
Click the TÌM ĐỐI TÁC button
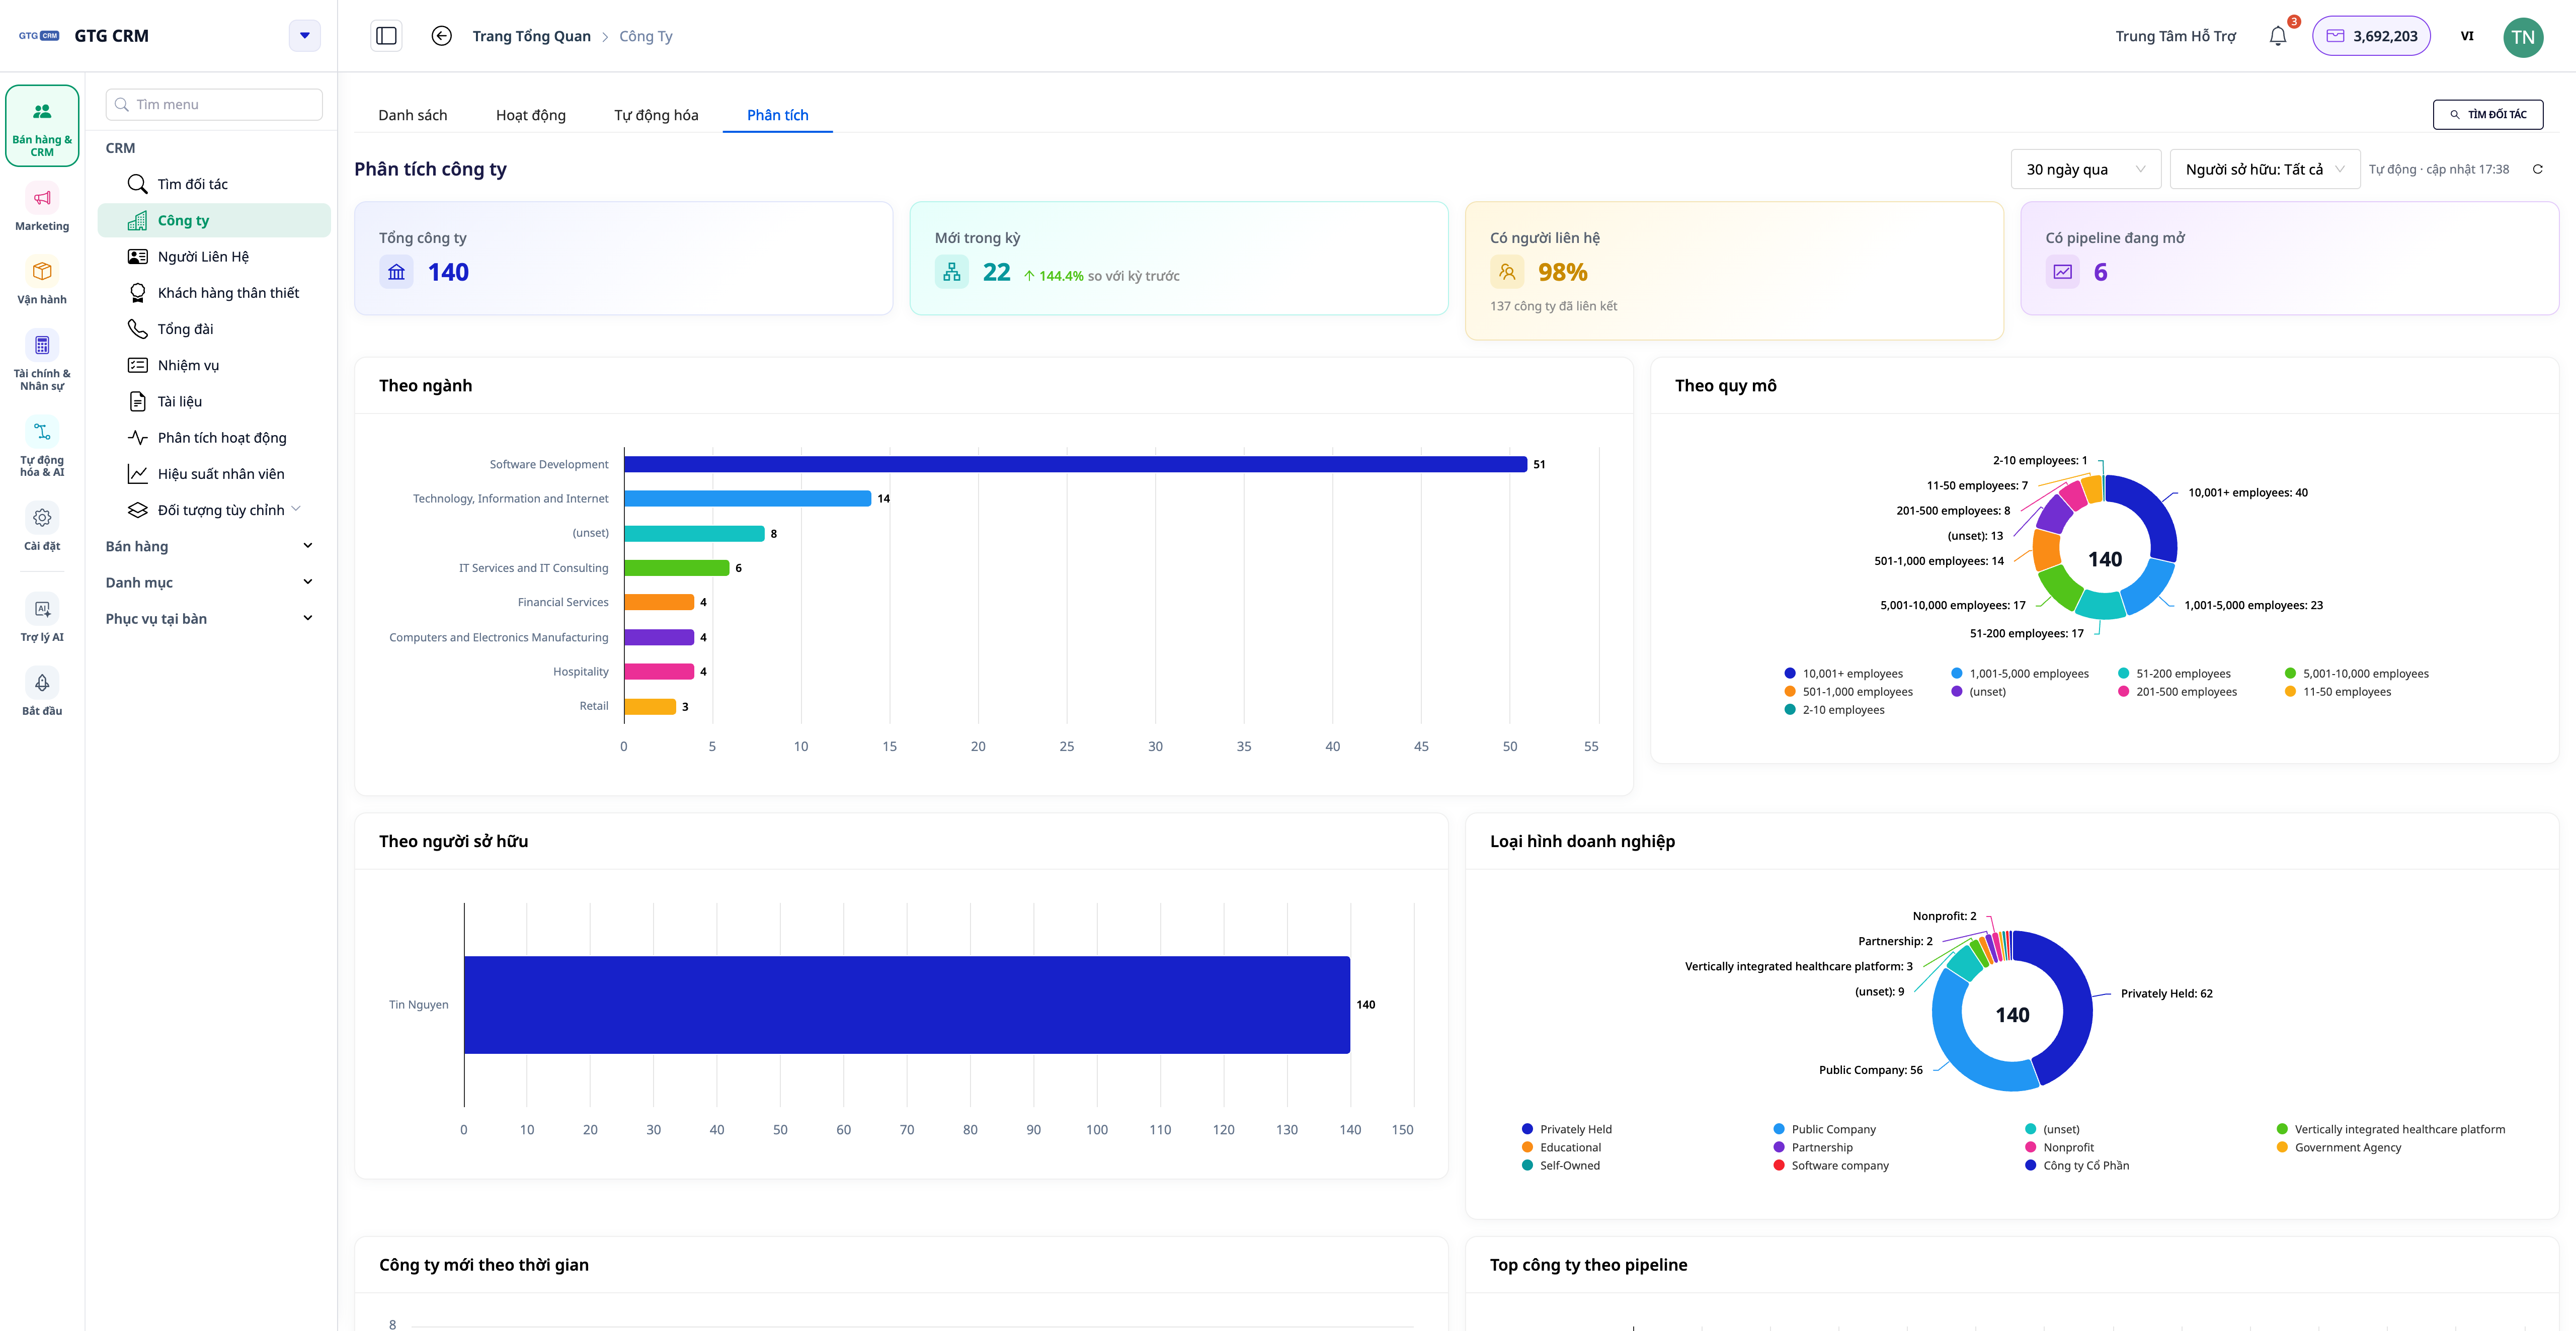tap(2487, 114)
